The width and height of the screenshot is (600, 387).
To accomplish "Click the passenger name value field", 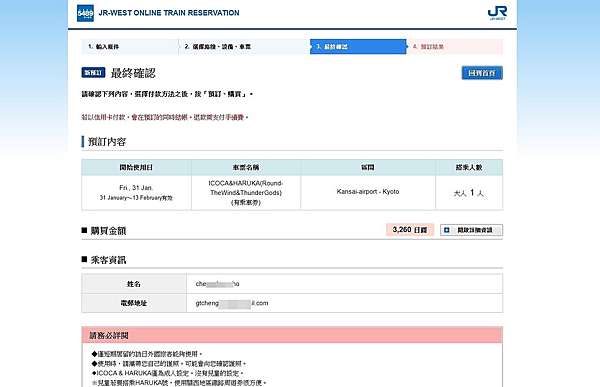I will click(x=344, y=284).
